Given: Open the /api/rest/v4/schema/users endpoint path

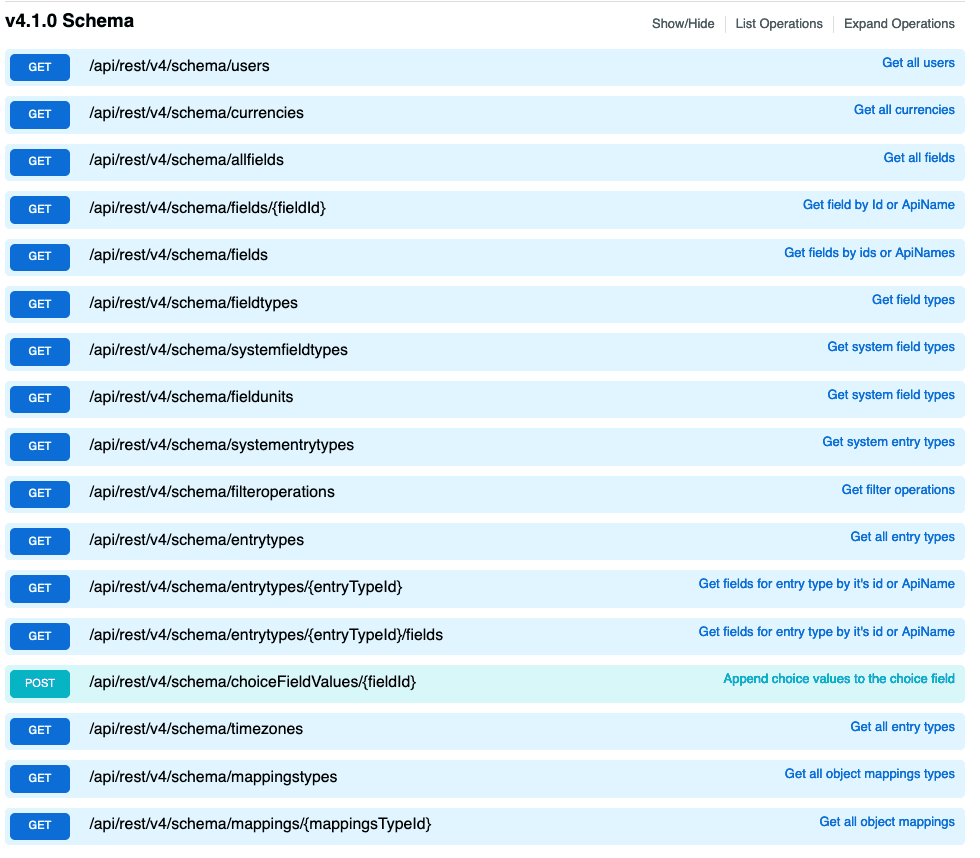Looking at the screenshot, I should [x=179, y=66].
